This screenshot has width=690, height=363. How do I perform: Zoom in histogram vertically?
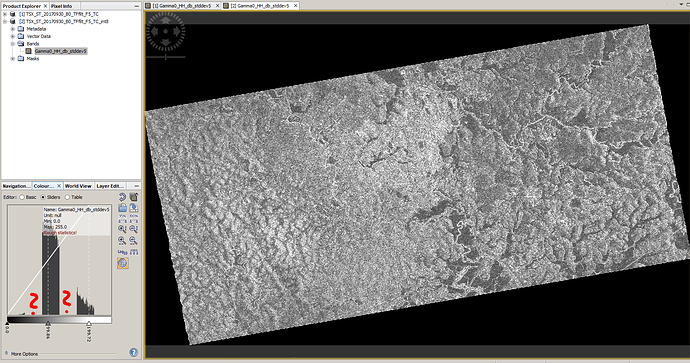pyautogui.click(x=123, y=229)
